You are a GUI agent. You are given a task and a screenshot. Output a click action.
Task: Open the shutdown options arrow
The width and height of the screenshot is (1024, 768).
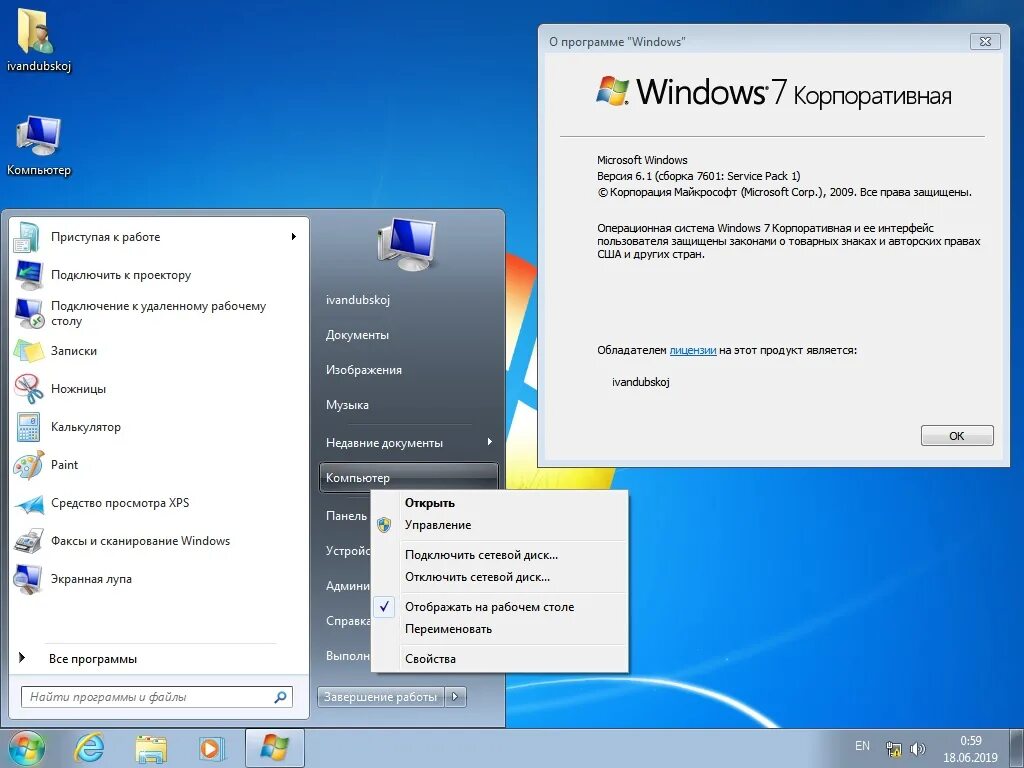455,697
